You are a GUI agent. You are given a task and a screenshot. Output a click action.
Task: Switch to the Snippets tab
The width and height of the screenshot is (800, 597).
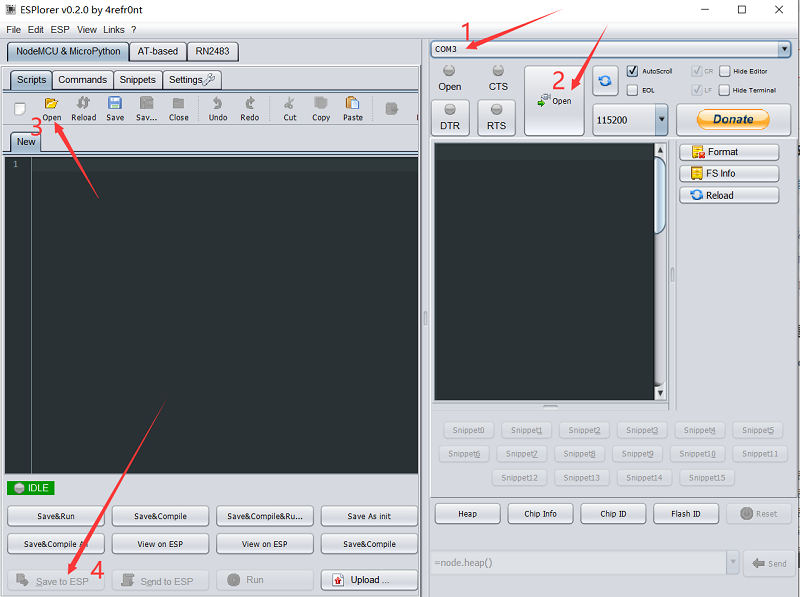pyautogui.click(x=137, y=80)
